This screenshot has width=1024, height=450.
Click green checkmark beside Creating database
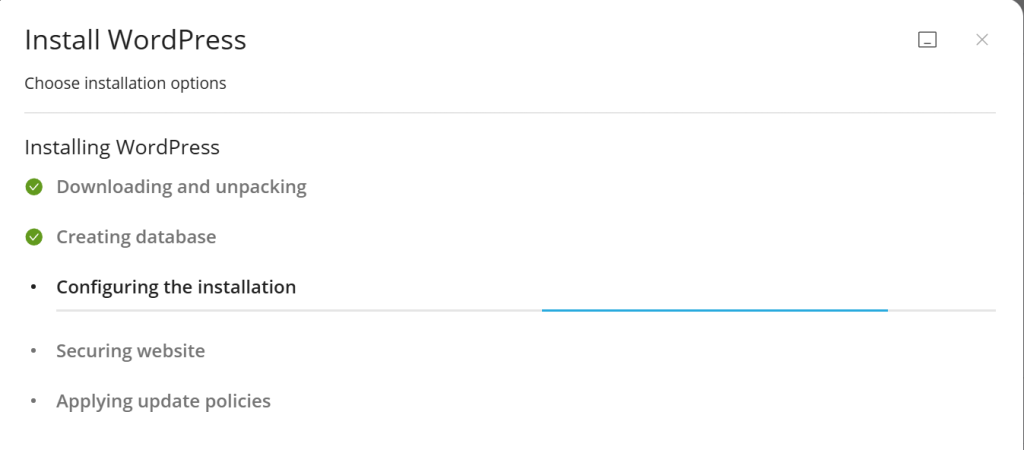tap(34, 237)
